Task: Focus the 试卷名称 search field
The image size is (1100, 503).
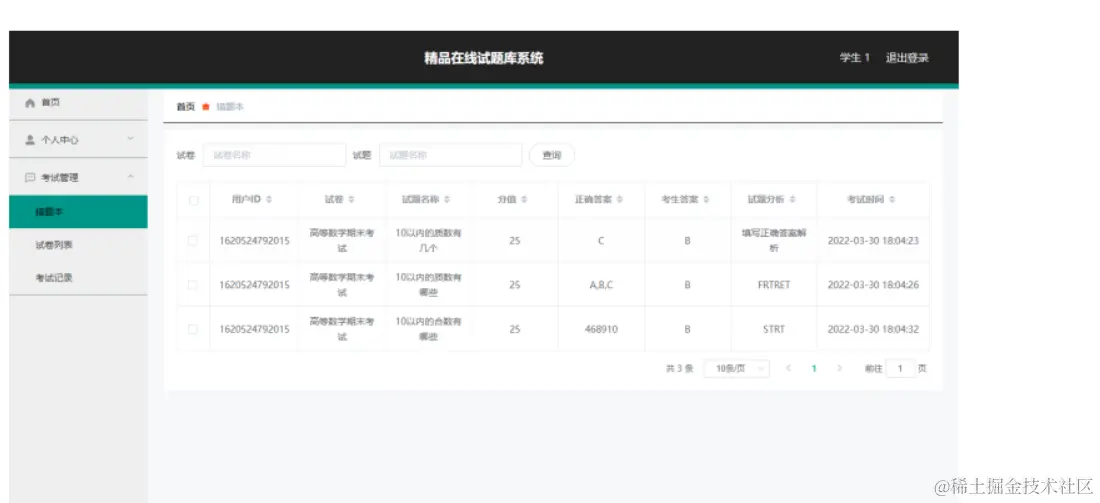Action: [x=274, y=155]
